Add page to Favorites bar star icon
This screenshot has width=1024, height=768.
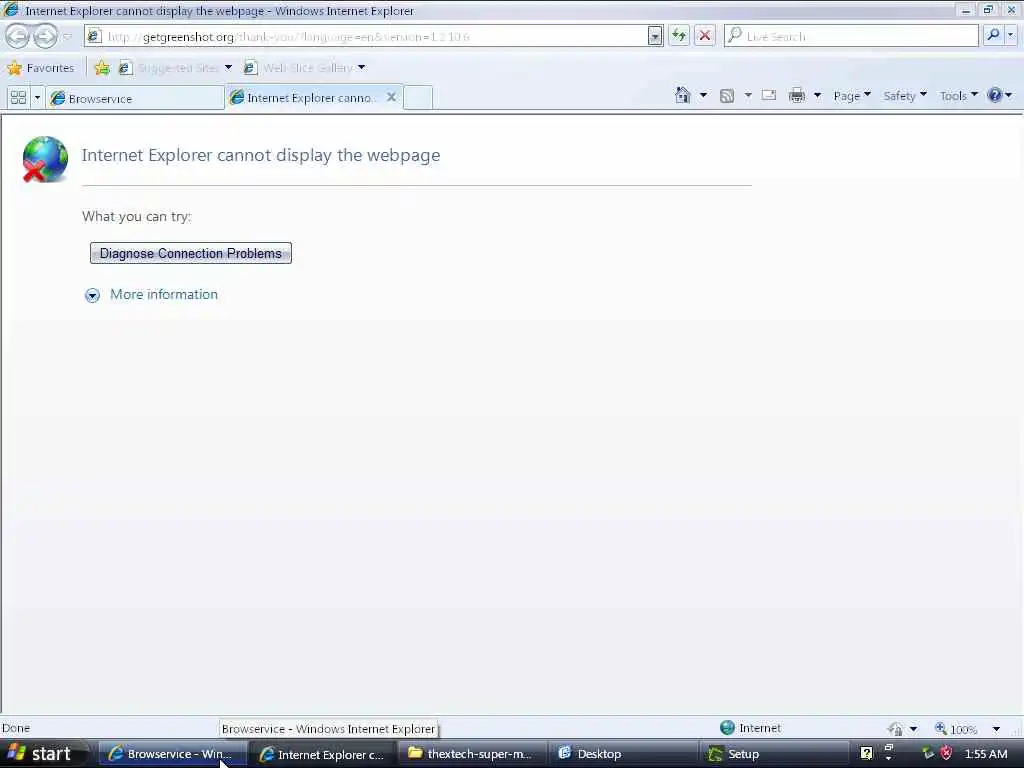tap(102, 68)
